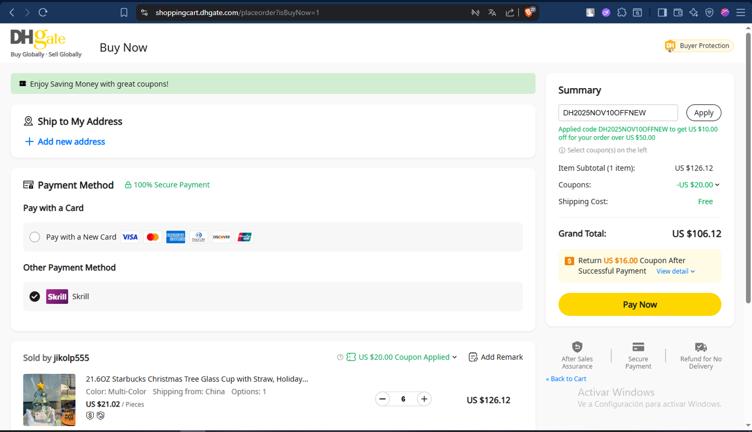Increase item quantity with plus button
The width and height of the screenshot is (752, 432).
tap(424, 399)
